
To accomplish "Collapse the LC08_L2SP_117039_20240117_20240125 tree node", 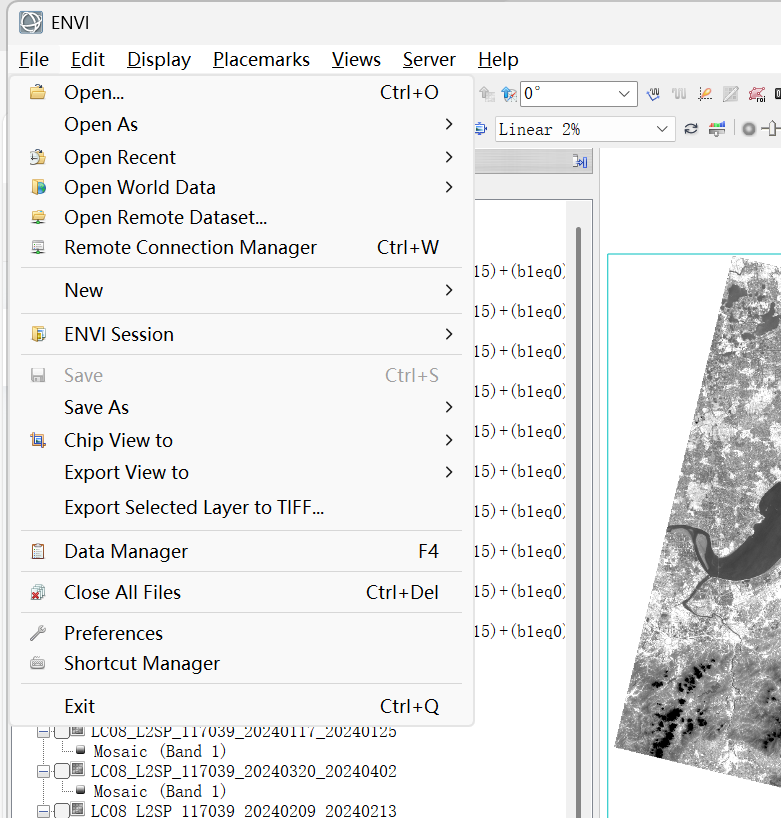I will pyautogui.click(x=43, y=732).
